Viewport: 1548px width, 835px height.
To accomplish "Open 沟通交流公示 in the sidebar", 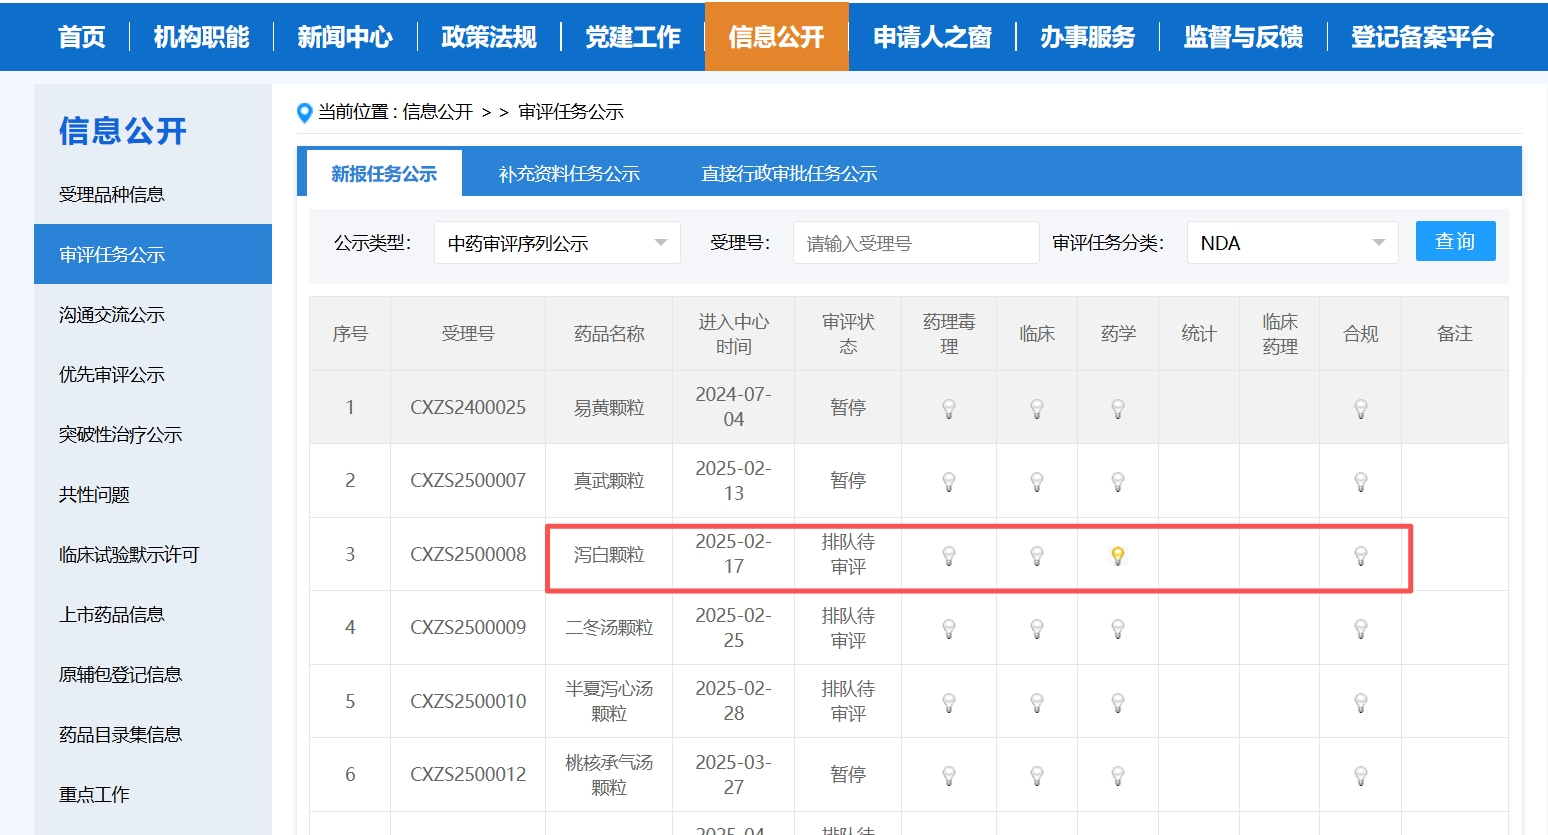I will pos(112,314).
